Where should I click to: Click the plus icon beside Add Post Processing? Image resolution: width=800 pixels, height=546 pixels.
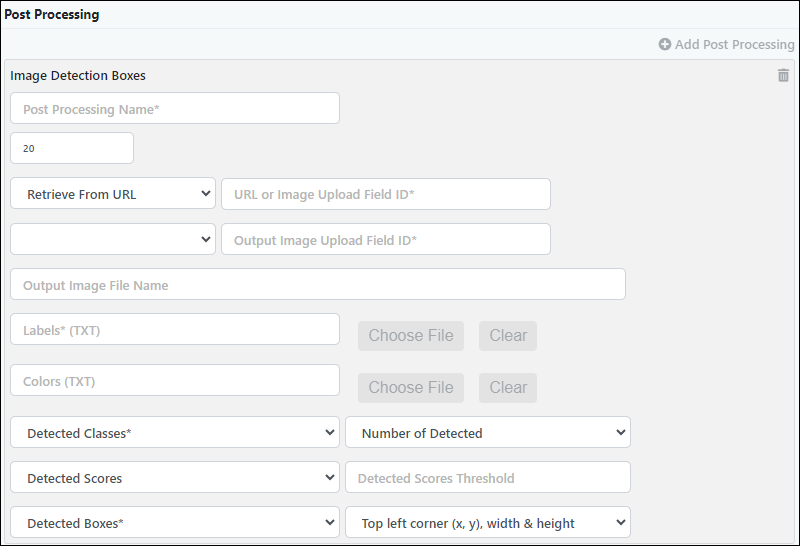pyautogui.click(x=664, y=44)
